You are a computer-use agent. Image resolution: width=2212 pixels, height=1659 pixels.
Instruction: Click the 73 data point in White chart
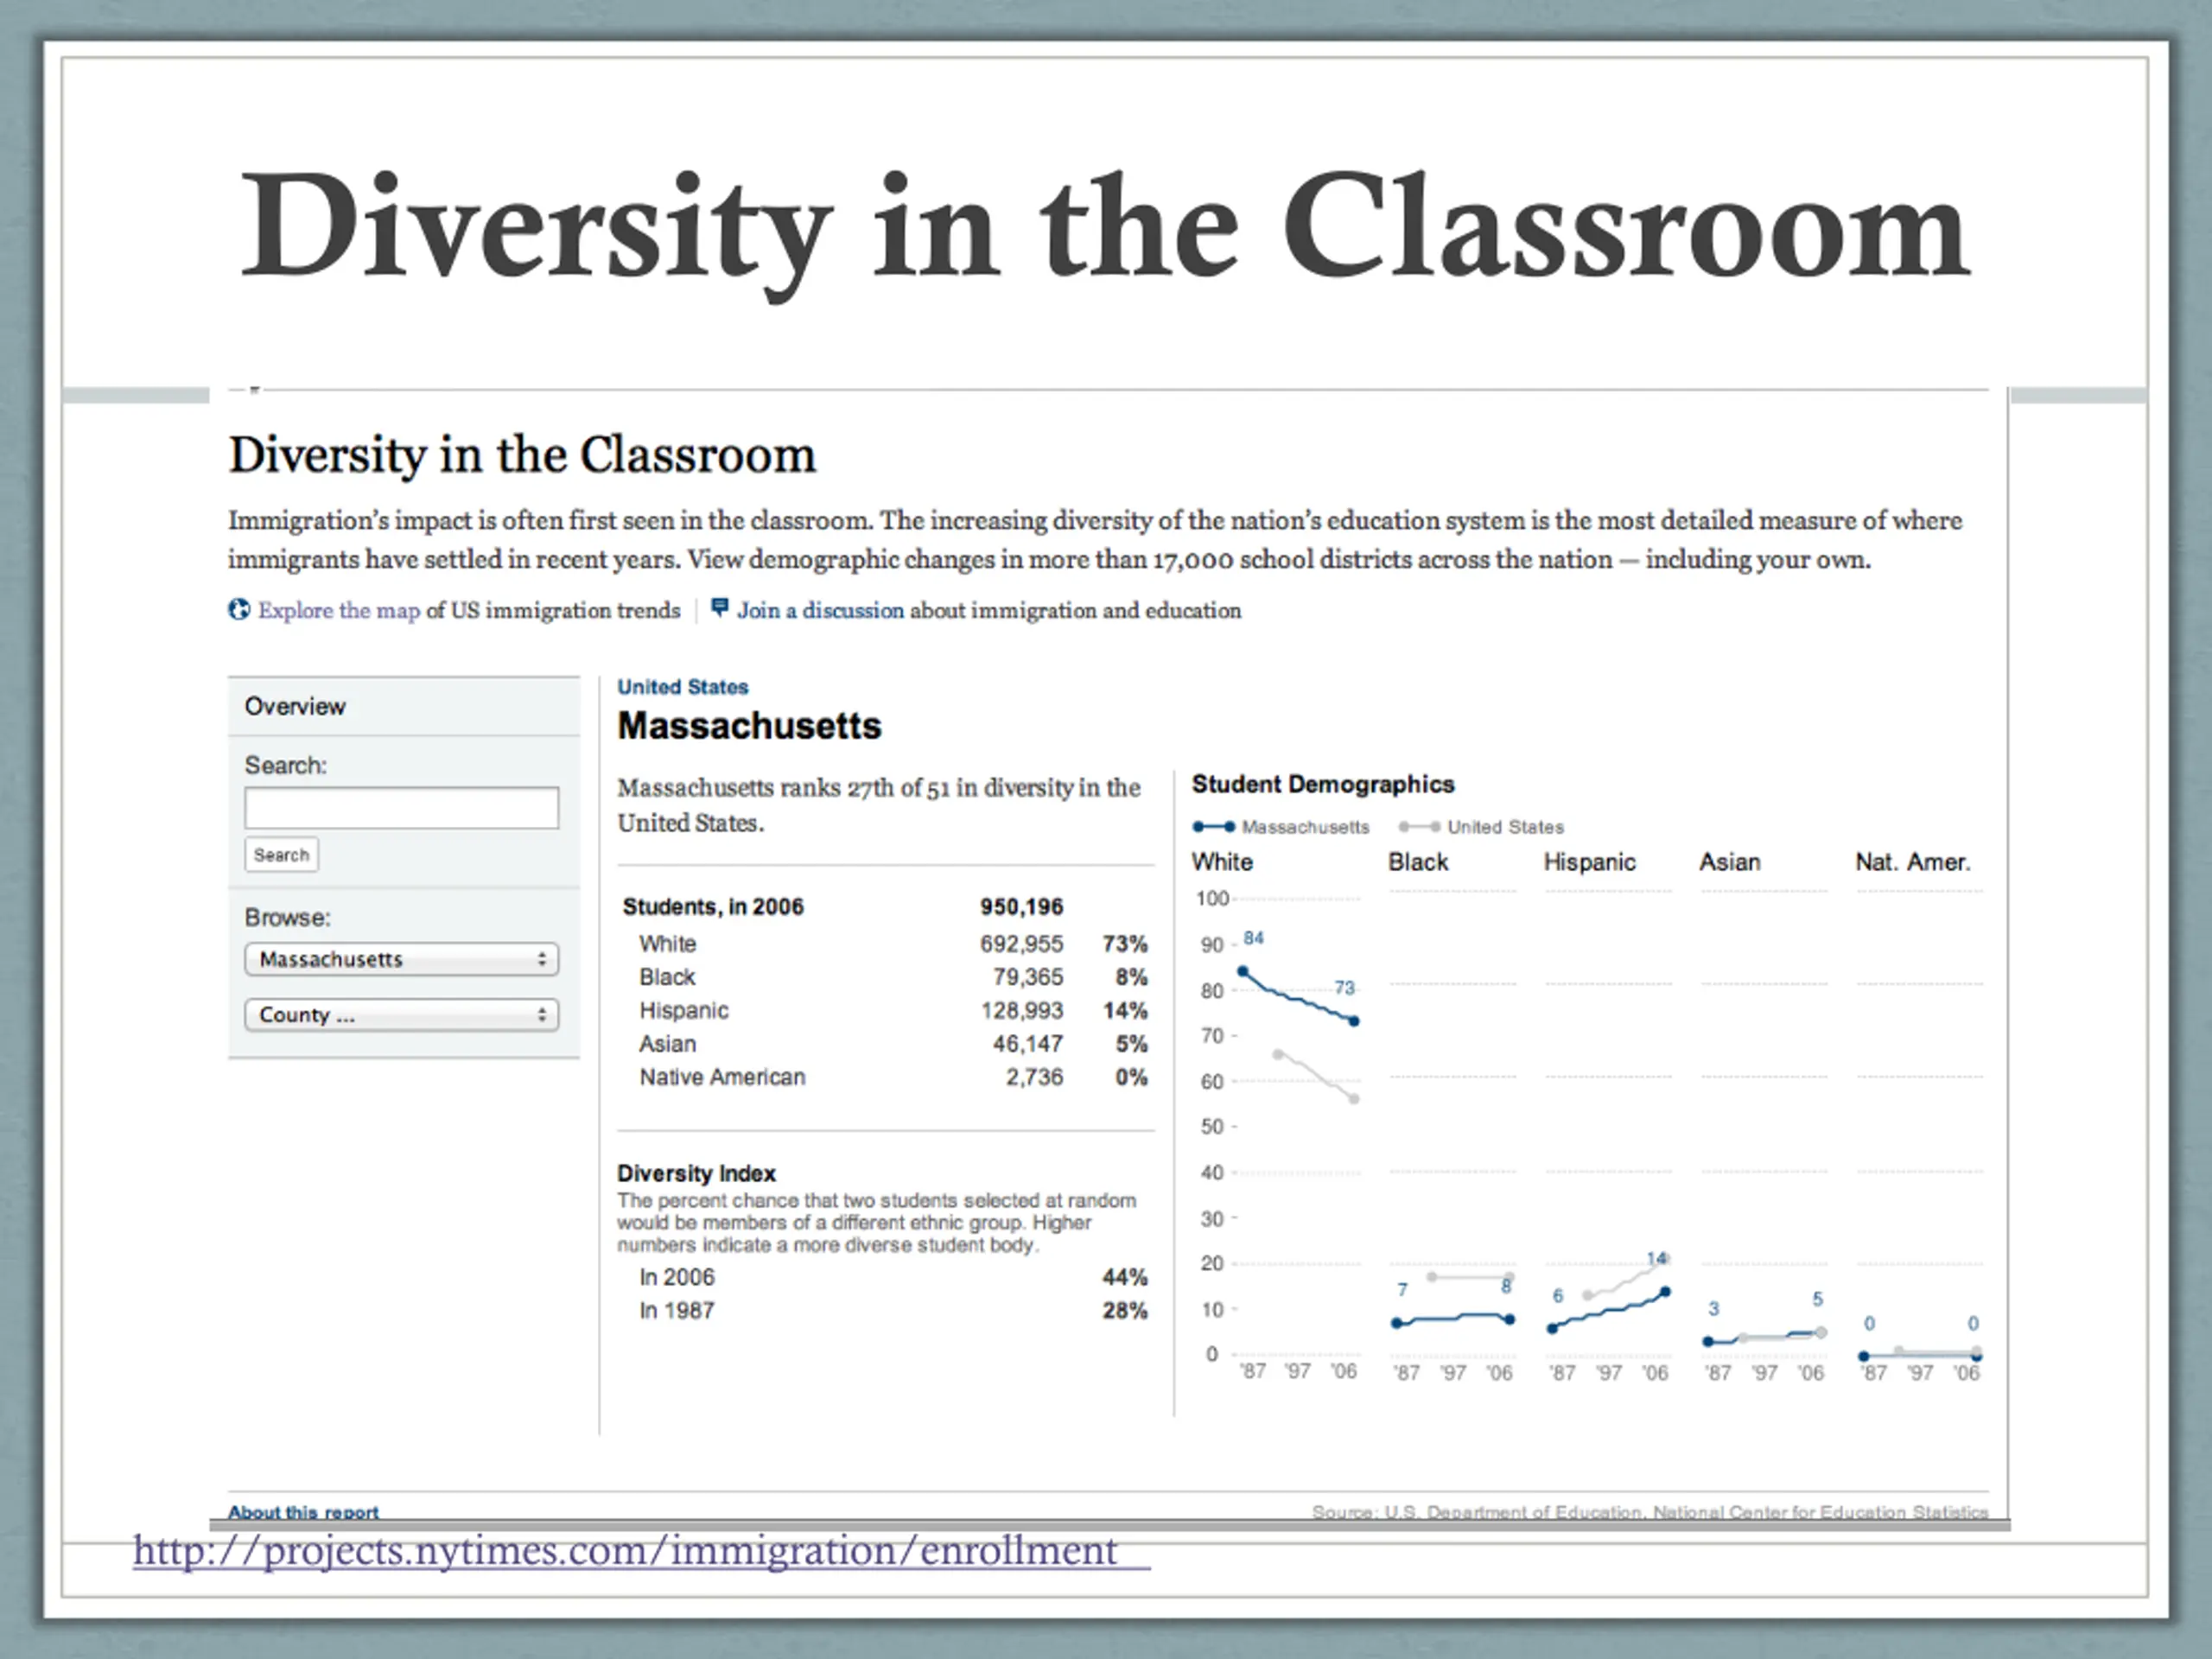click(x=1354, y=1021)
